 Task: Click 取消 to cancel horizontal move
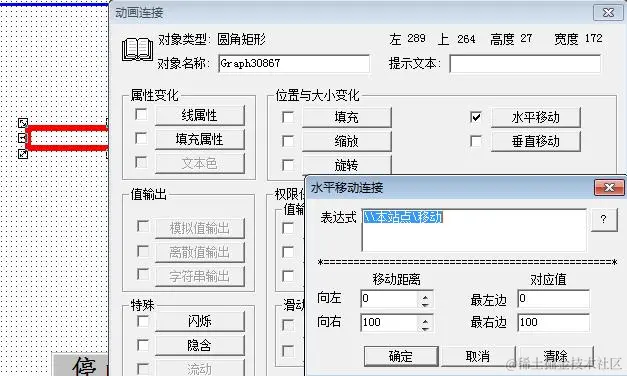(478, 356)
